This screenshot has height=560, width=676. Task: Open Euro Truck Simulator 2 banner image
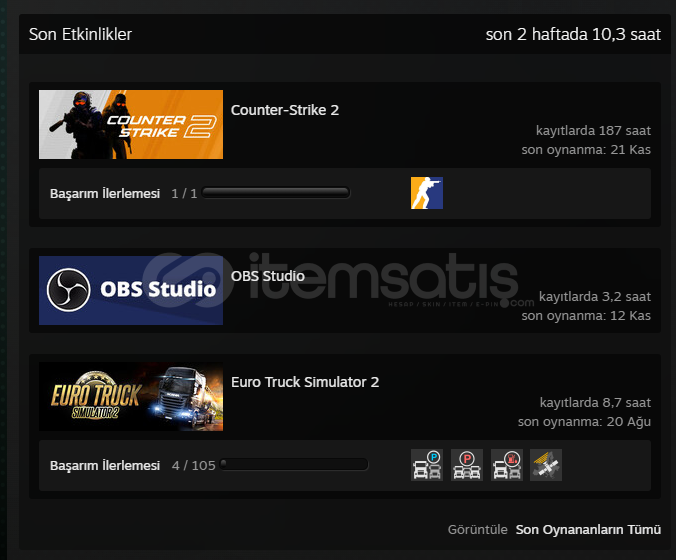pos(131,396)
